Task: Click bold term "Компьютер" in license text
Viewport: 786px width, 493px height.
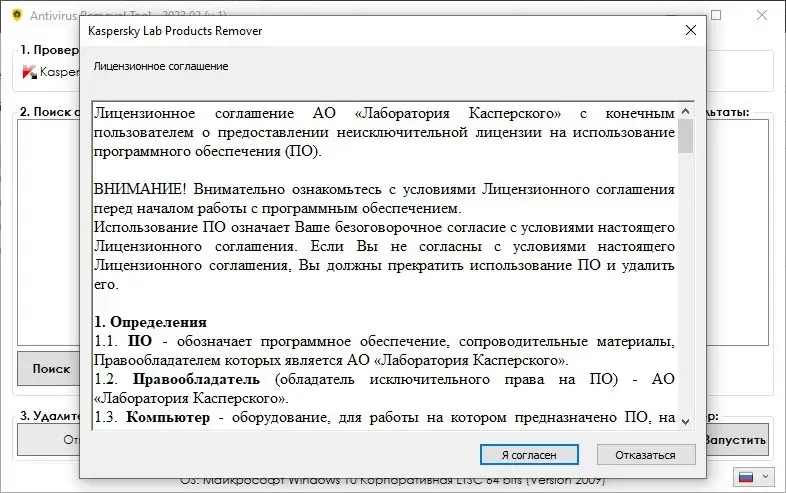Action: tap(168, 417)
